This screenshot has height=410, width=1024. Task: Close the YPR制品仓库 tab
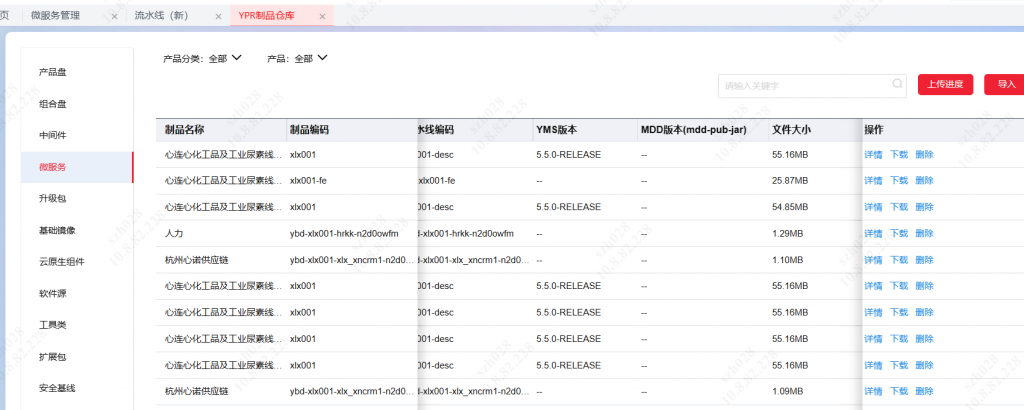[321, 16]
